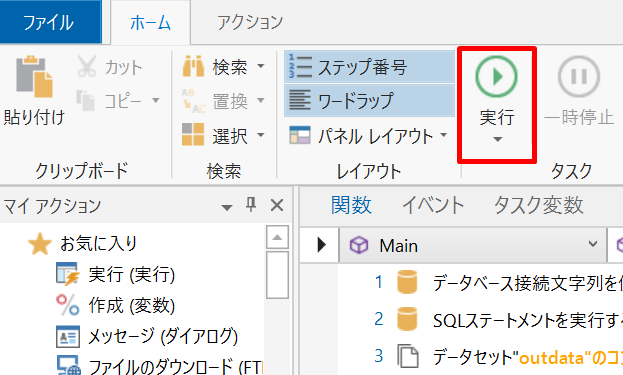The image size is (623, 375).
Task: Click the メッセージ dialog icon
Action: coord(68,336)
